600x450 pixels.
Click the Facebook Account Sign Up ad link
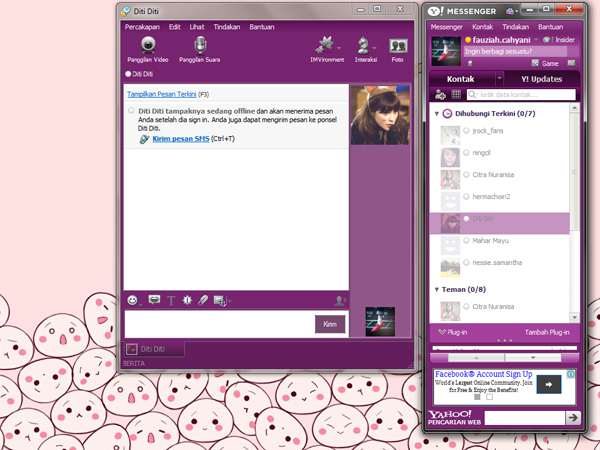click(484, 374)
